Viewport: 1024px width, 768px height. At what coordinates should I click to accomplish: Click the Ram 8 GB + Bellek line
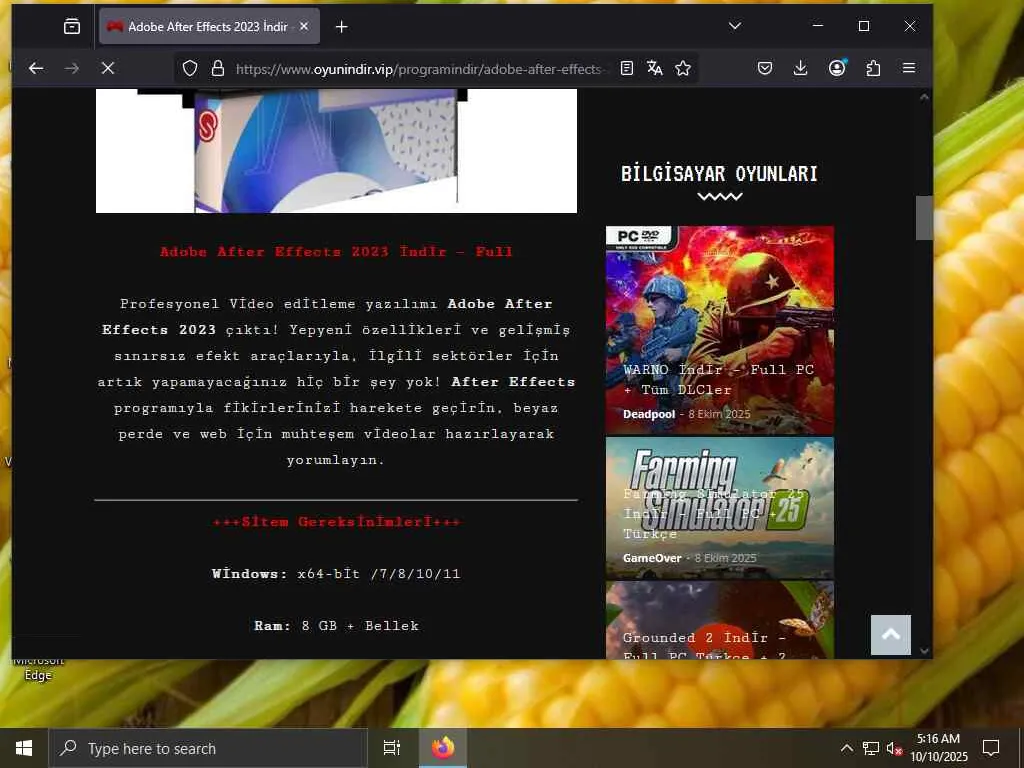(x=336, y=626)
